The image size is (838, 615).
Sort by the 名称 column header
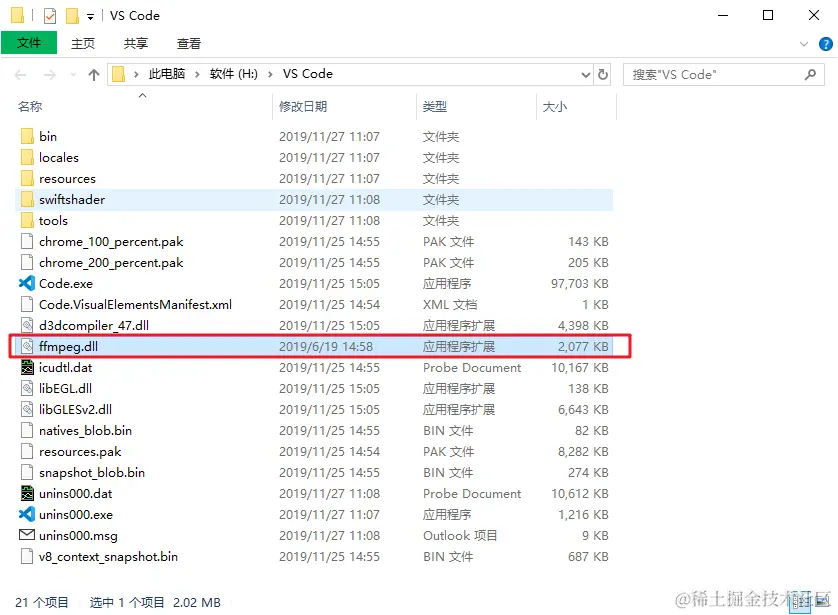(30, 106)
